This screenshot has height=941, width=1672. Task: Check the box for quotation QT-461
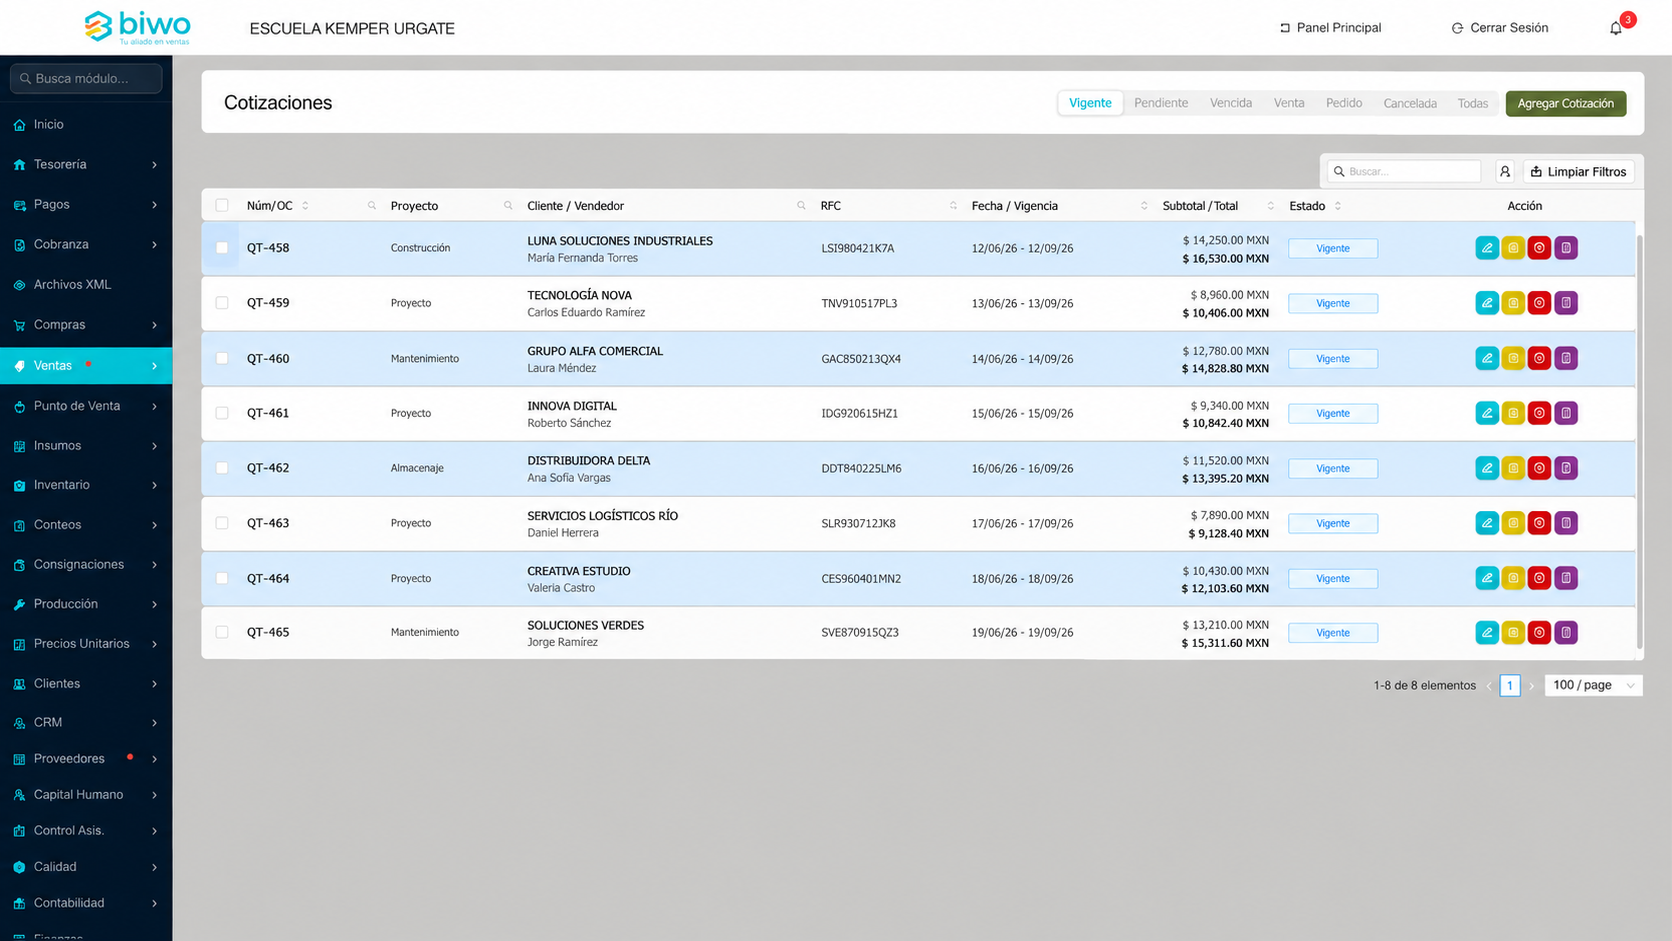(x=222, y=413)
